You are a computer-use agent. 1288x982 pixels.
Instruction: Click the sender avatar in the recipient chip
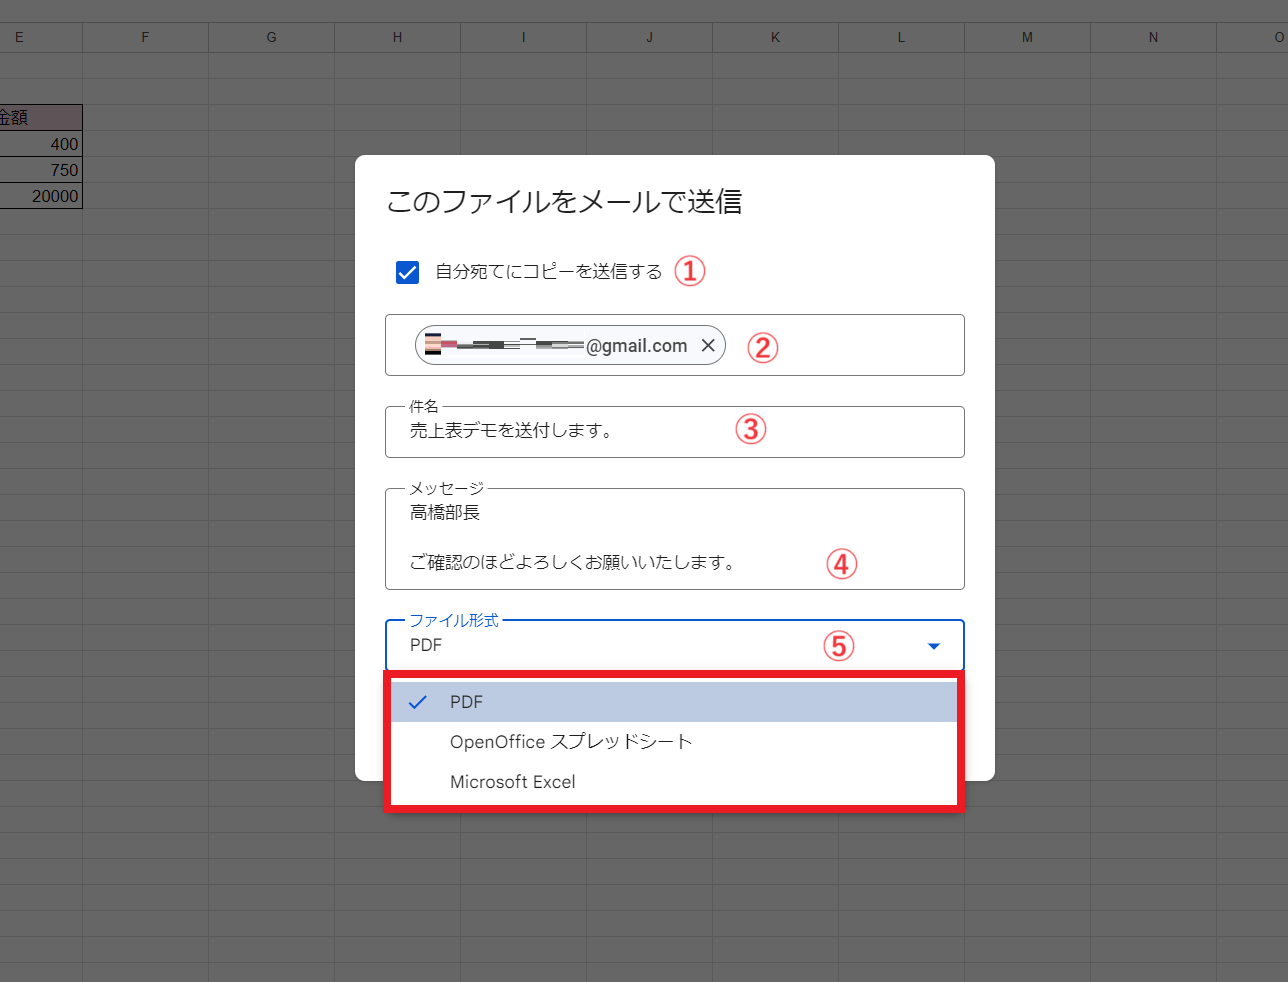pos(433,345)
